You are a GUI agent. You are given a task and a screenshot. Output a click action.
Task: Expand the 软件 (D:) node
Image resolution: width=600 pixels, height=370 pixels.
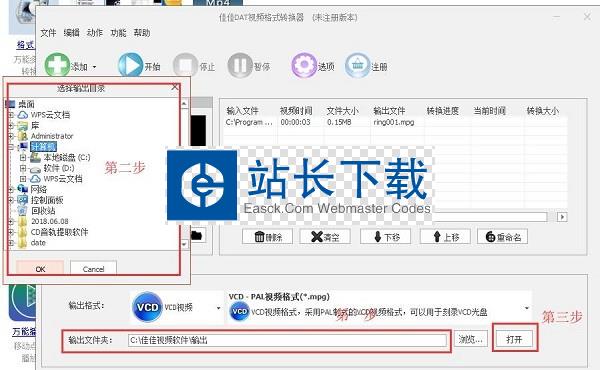point(23,168)
